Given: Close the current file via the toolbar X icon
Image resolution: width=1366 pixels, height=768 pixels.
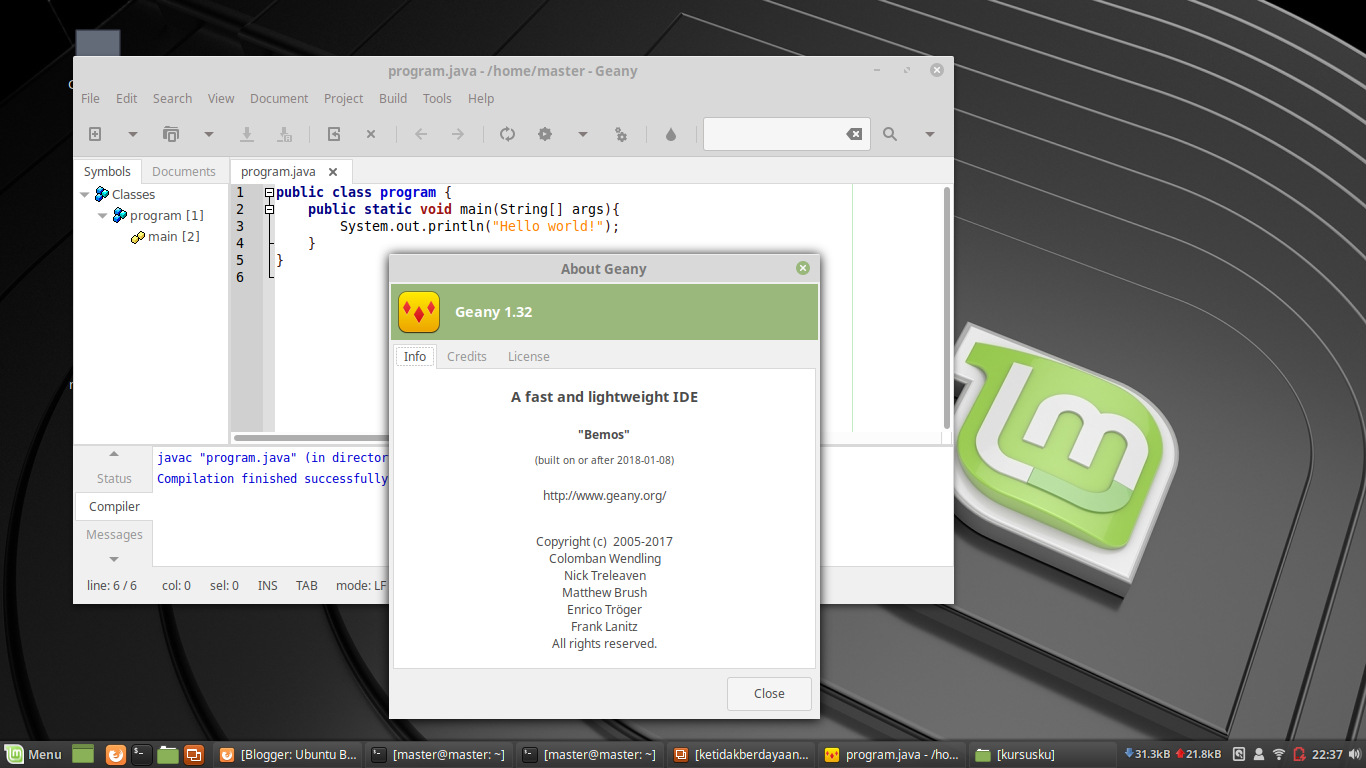Looking at the screenshot, I should coord(370,134).
